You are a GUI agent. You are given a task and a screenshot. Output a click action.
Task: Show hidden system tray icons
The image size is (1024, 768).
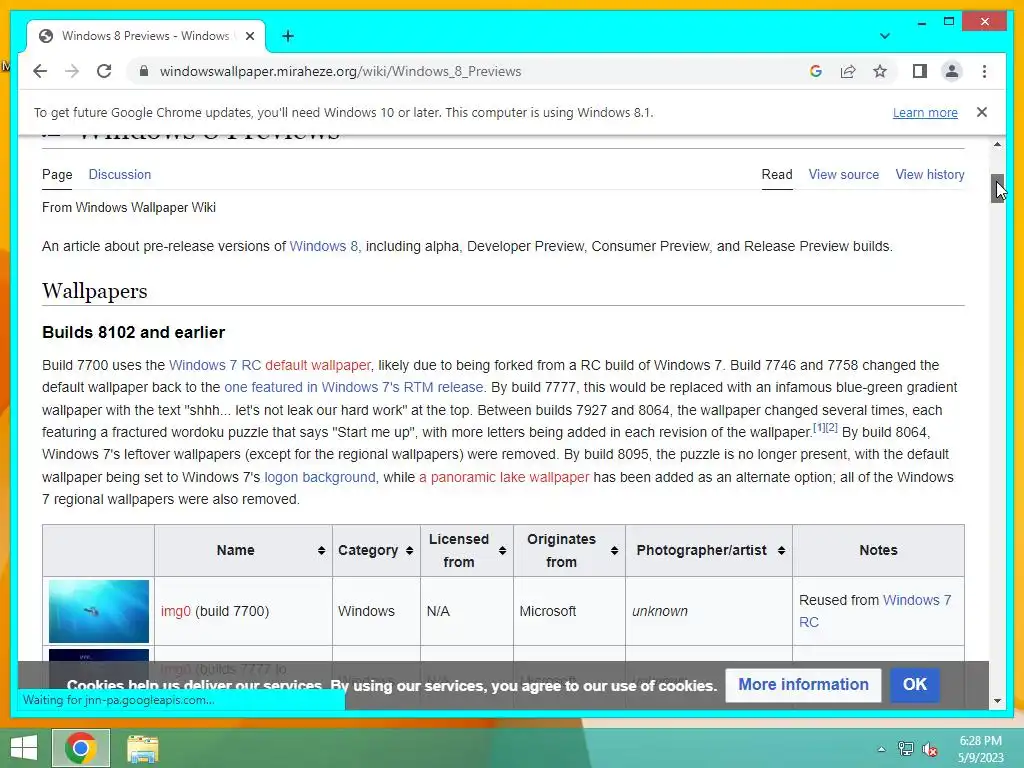tap(881, 749)
